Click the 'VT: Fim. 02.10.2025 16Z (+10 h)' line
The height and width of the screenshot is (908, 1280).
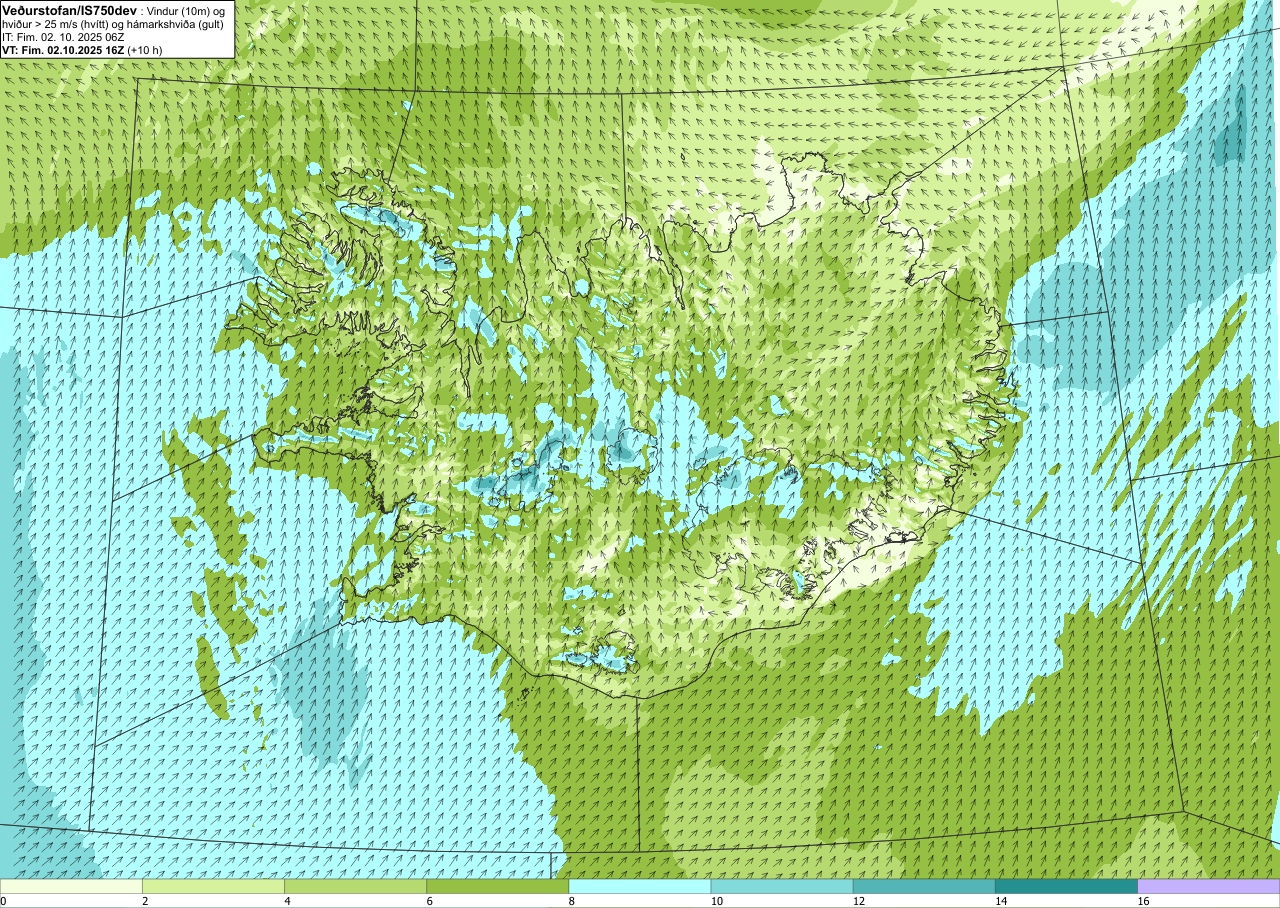click(82, 49)
